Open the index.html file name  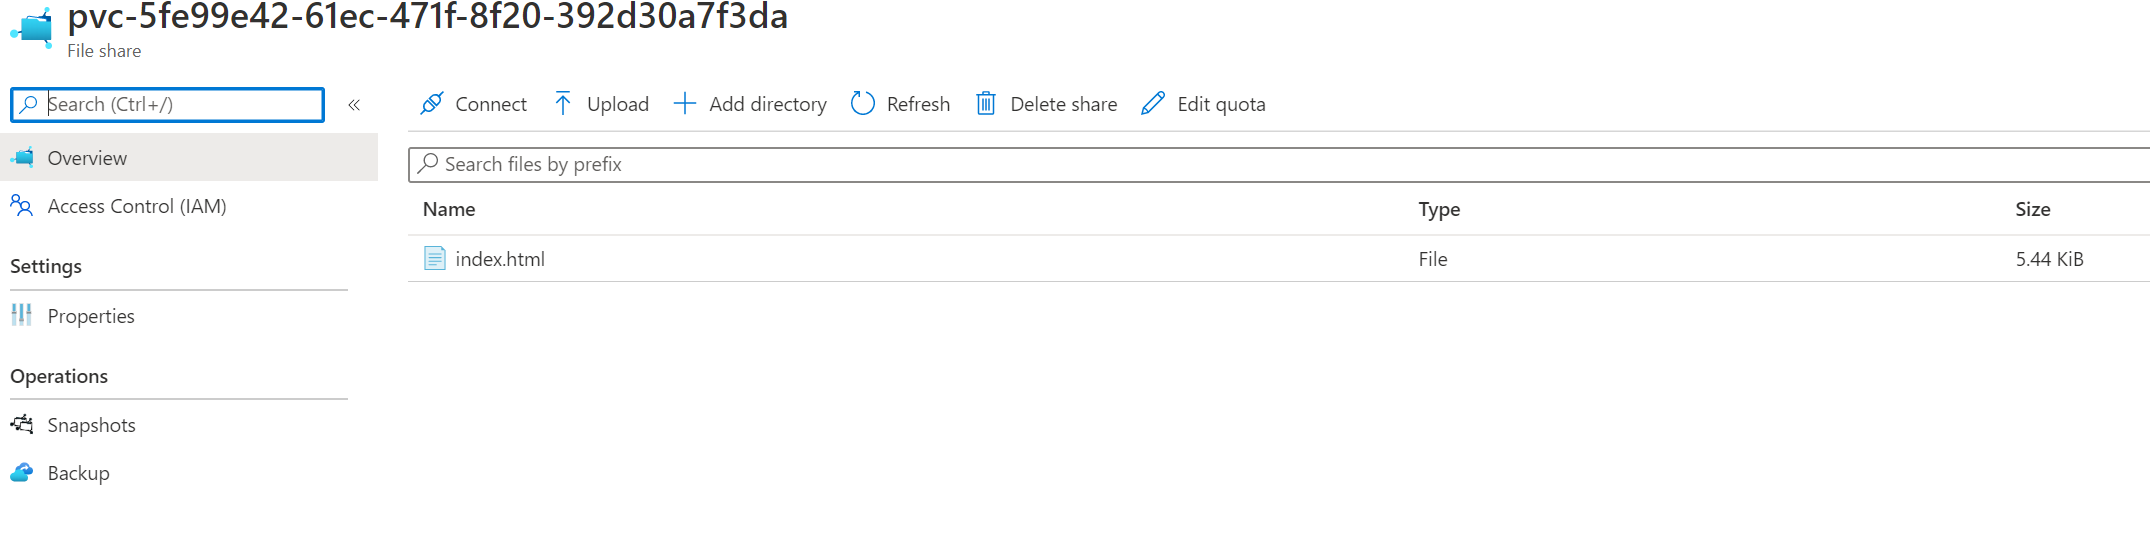(x=500, y=259)
